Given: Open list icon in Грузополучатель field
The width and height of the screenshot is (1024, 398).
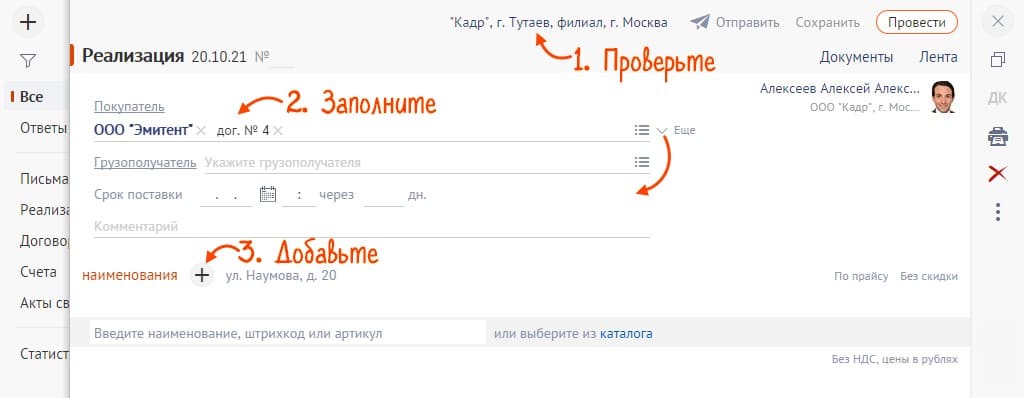Looking at the screenshot, I should click(x=641, y=162).
